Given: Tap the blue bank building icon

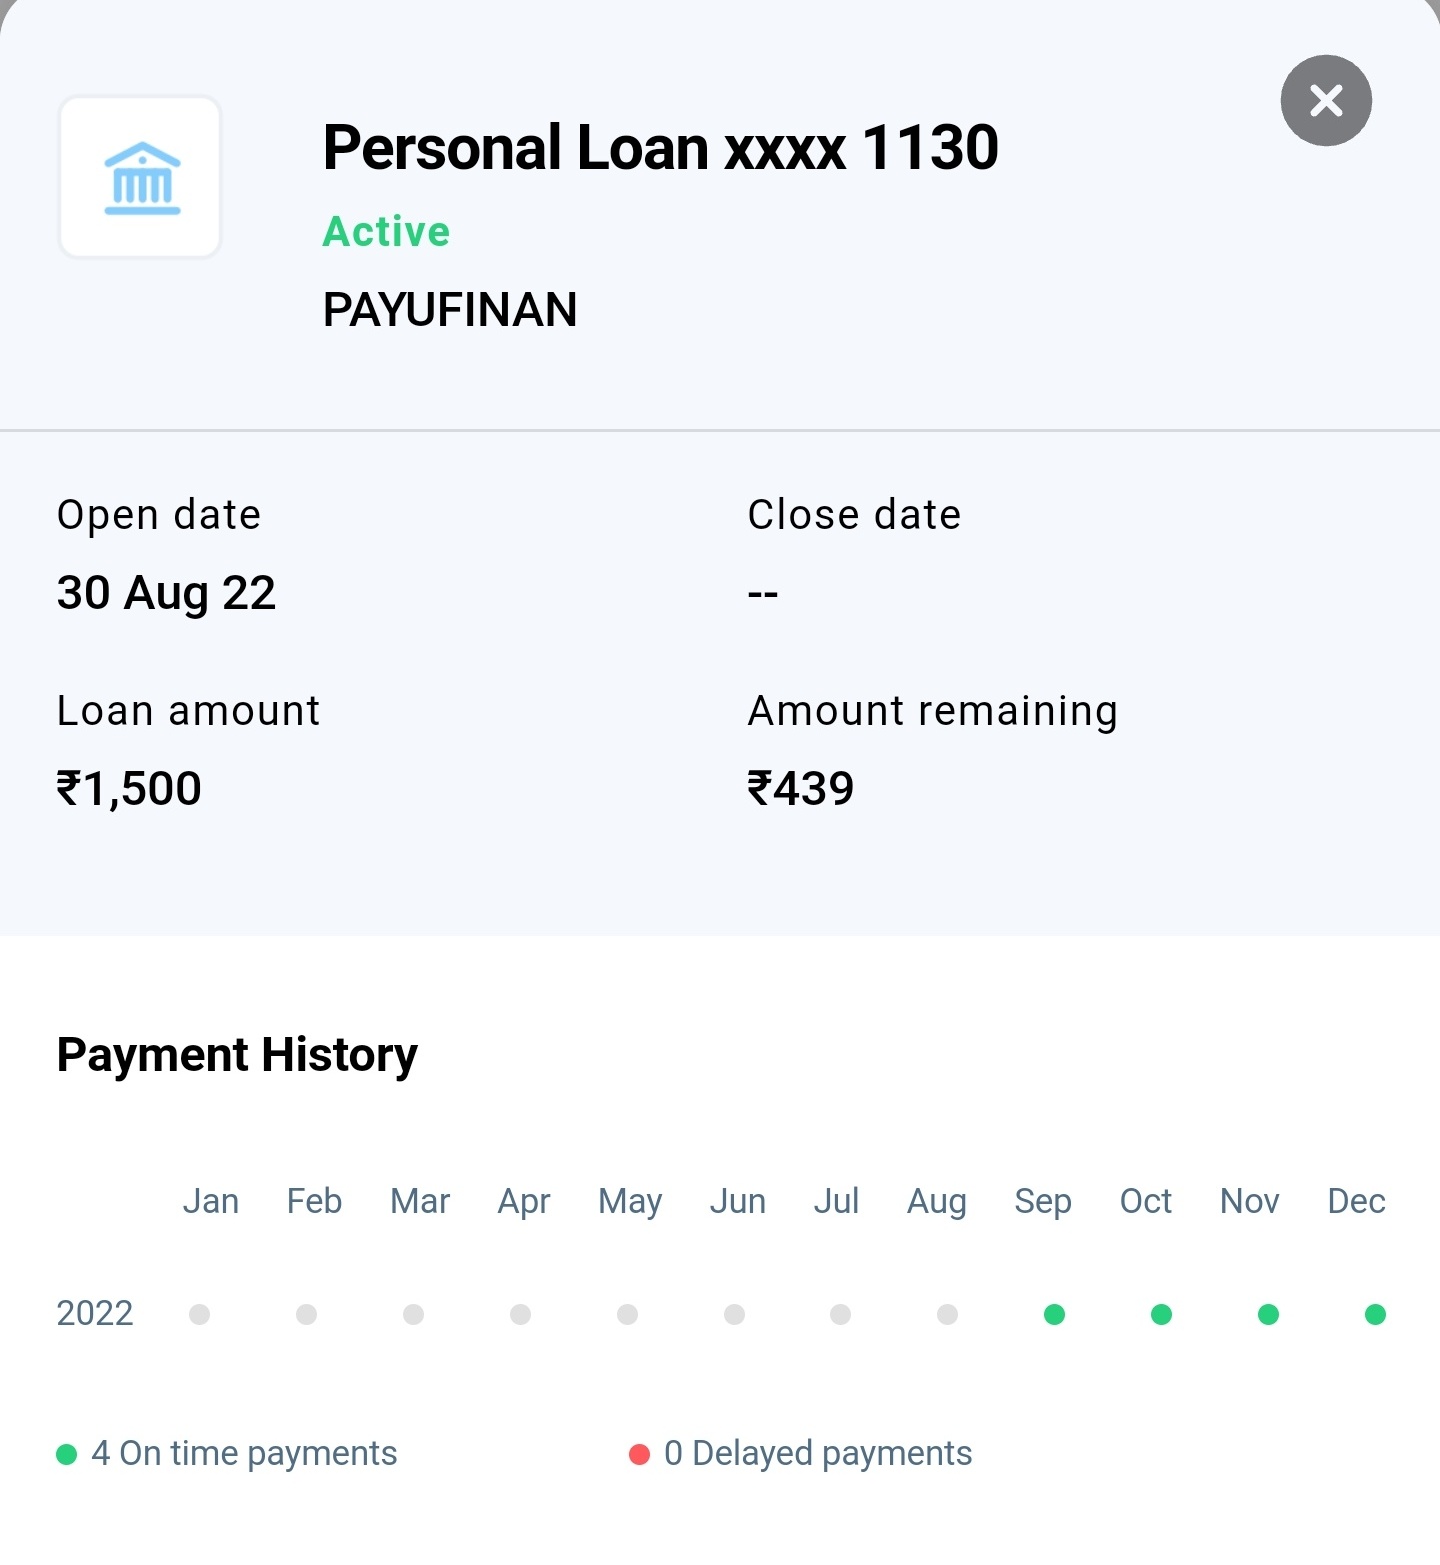Looking at the screenshot, I should [x=141, y=178].
